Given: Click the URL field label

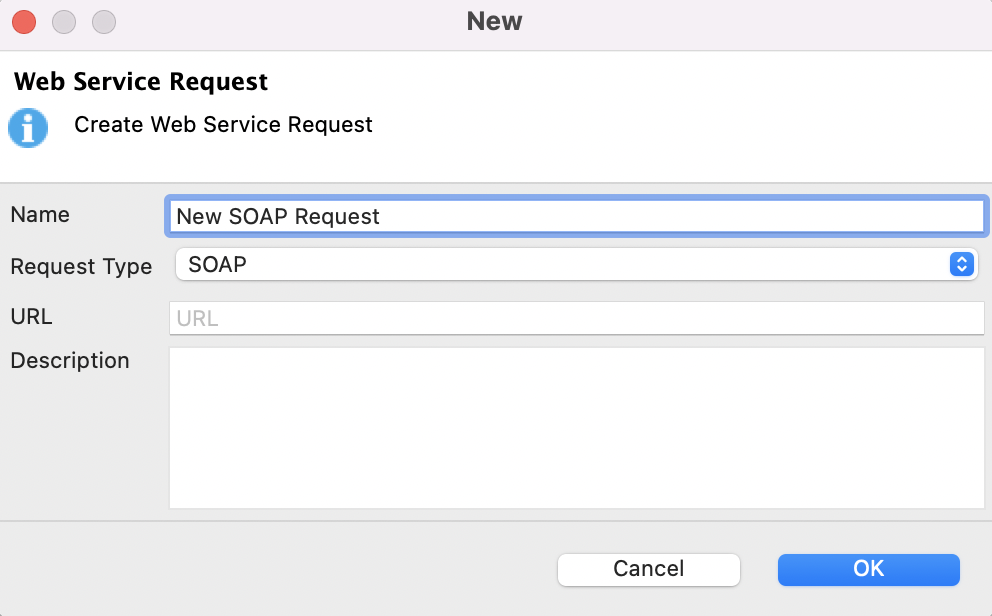Looking at the screenshot, I should click(x=31, y=317).
